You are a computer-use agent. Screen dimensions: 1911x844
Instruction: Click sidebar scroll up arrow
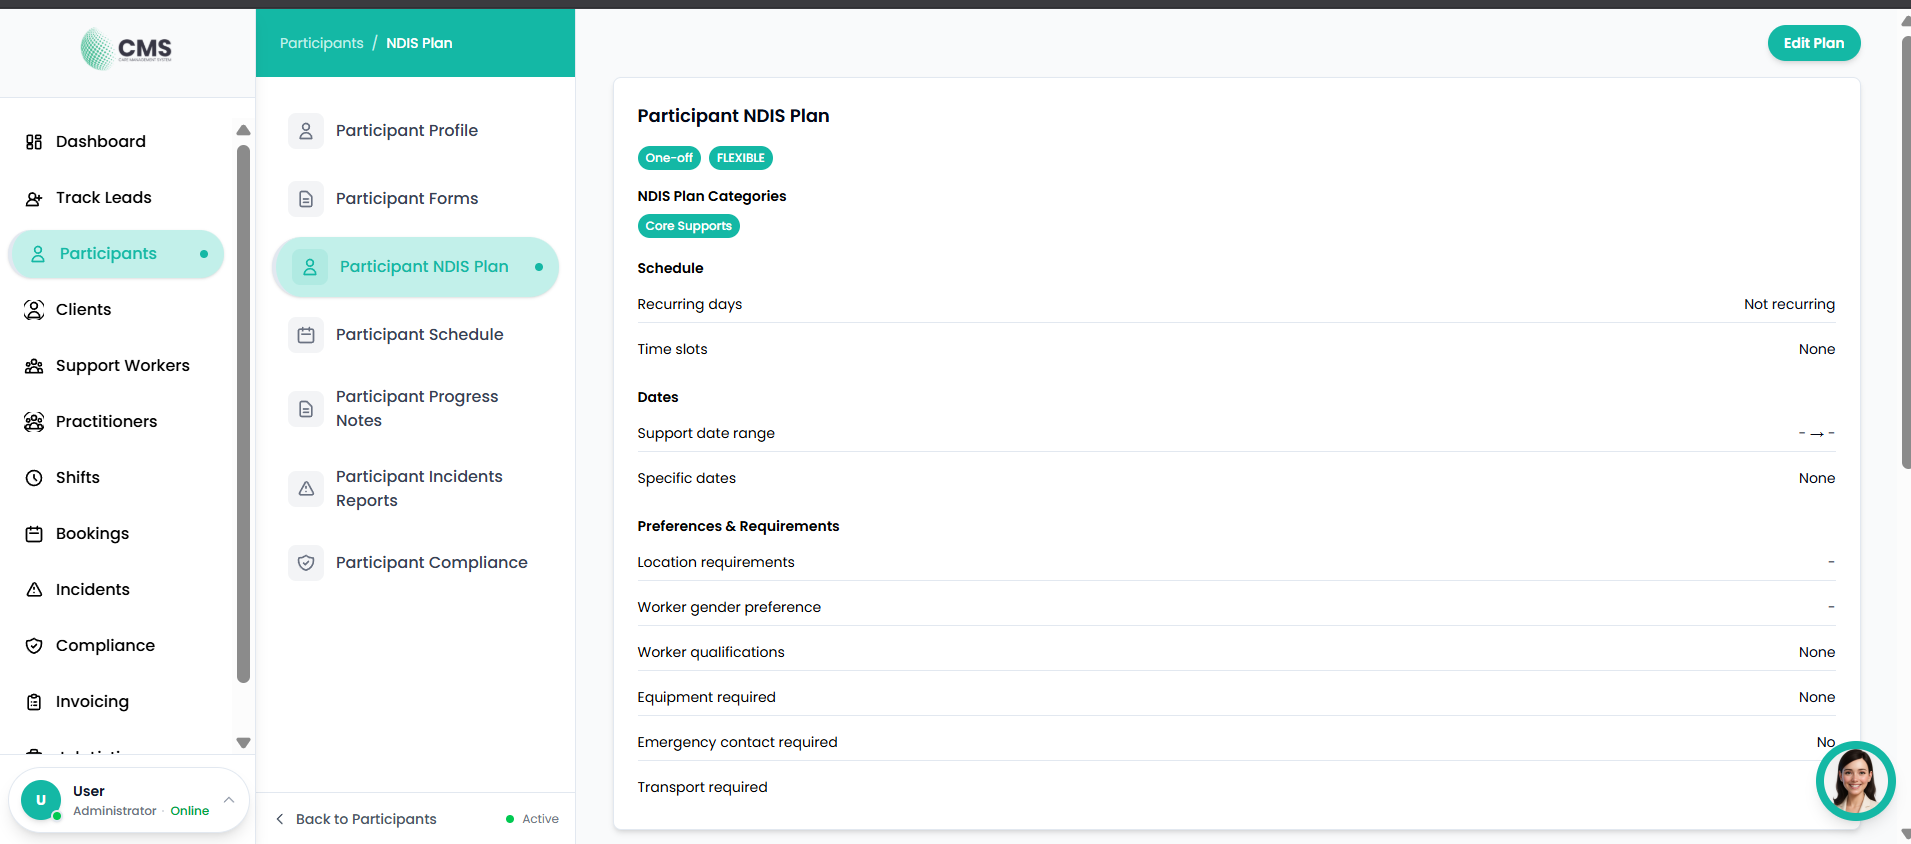click(x=243, y=131)
